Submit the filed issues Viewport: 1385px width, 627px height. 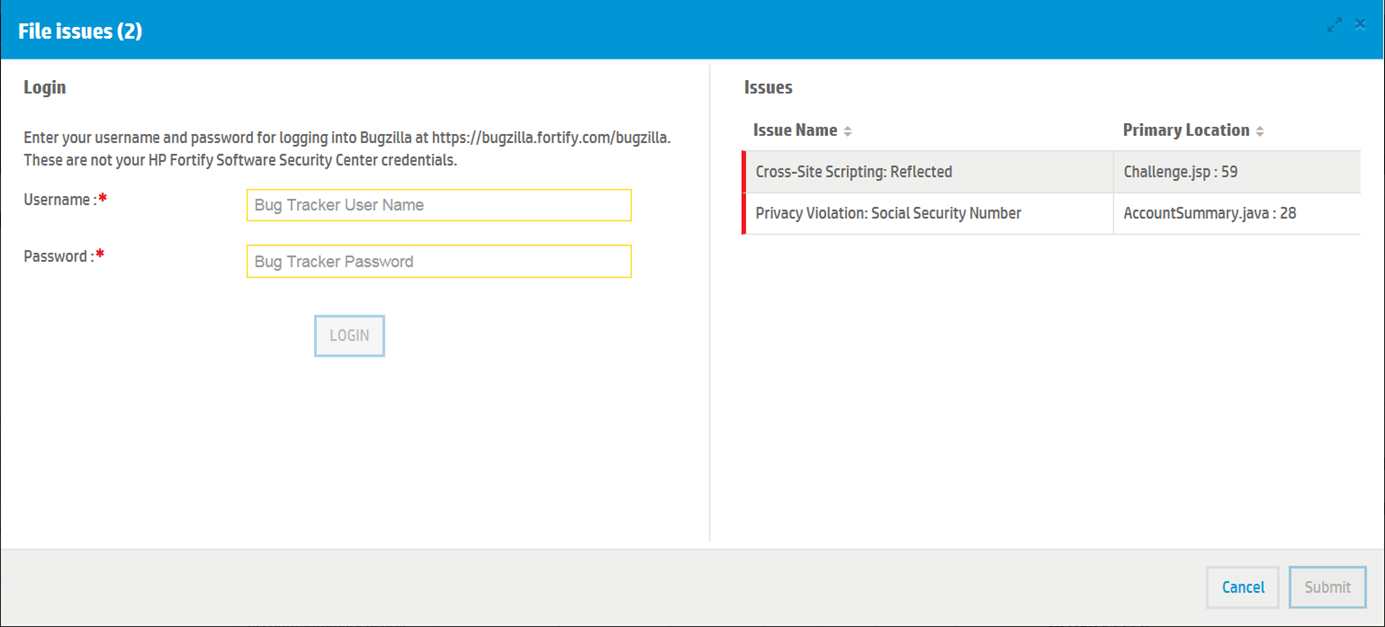click(x=1327, y=588)
